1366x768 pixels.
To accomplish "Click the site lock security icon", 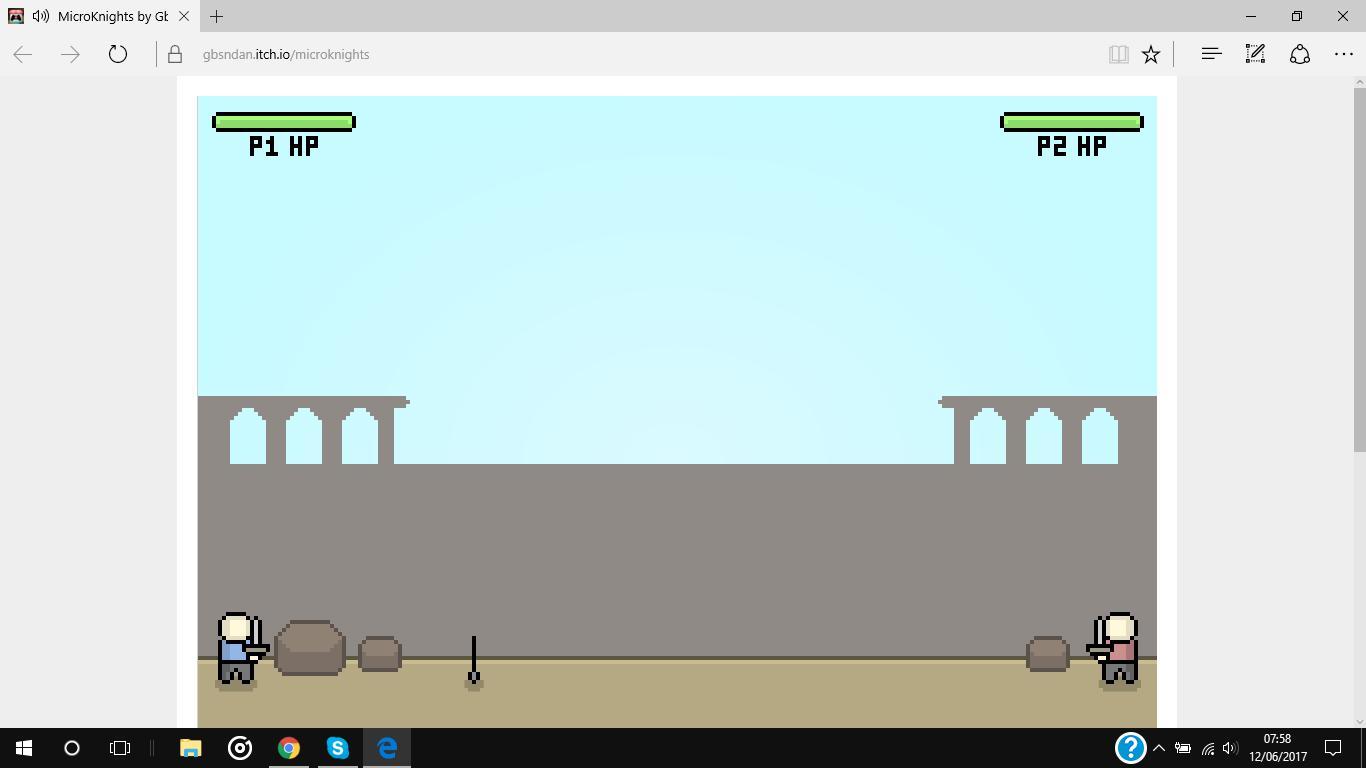I will pyautogui.click(x=175, y=54).
